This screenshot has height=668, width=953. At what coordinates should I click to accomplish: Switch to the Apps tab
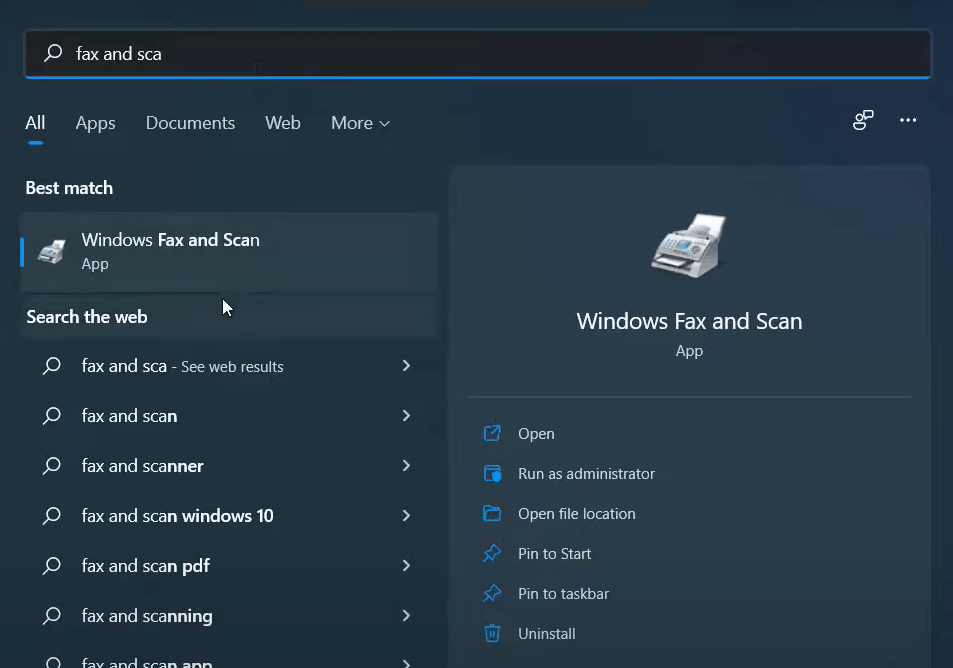[95, 122]
